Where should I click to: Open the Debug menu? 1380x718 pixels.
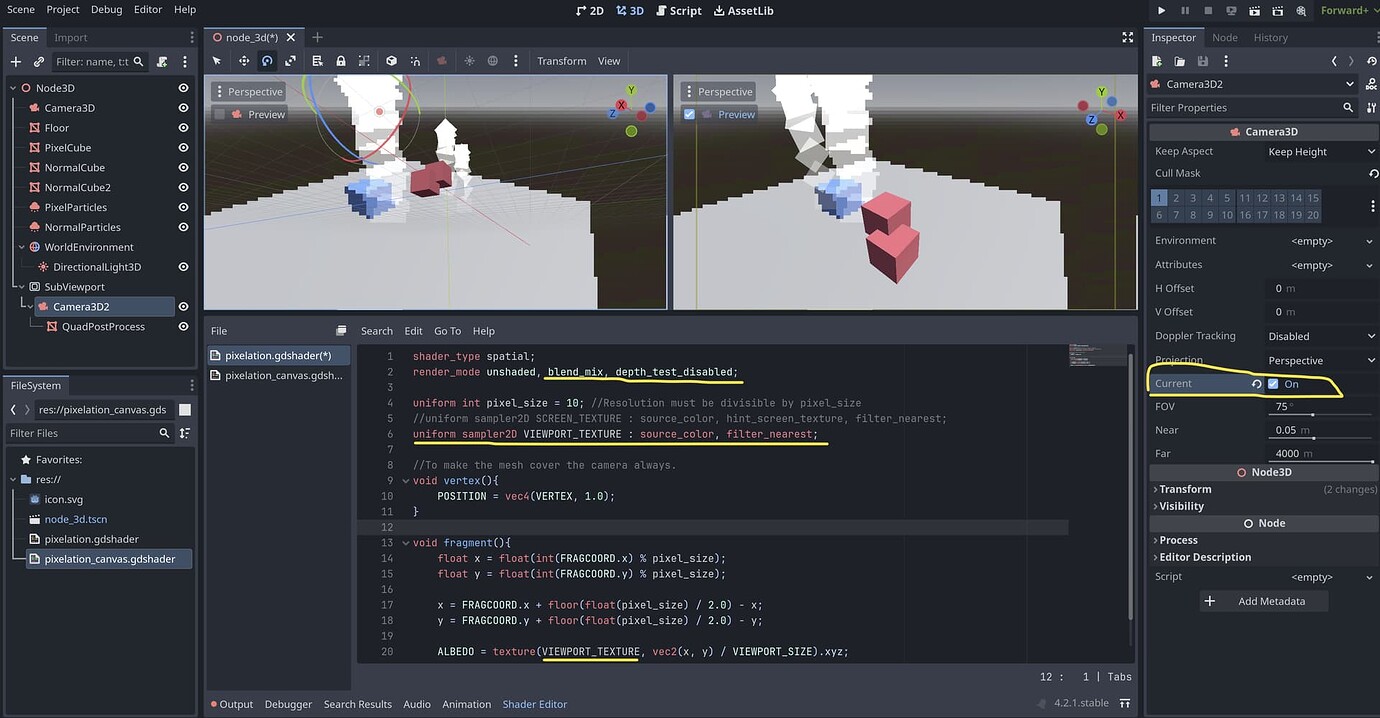coord(106,10)
